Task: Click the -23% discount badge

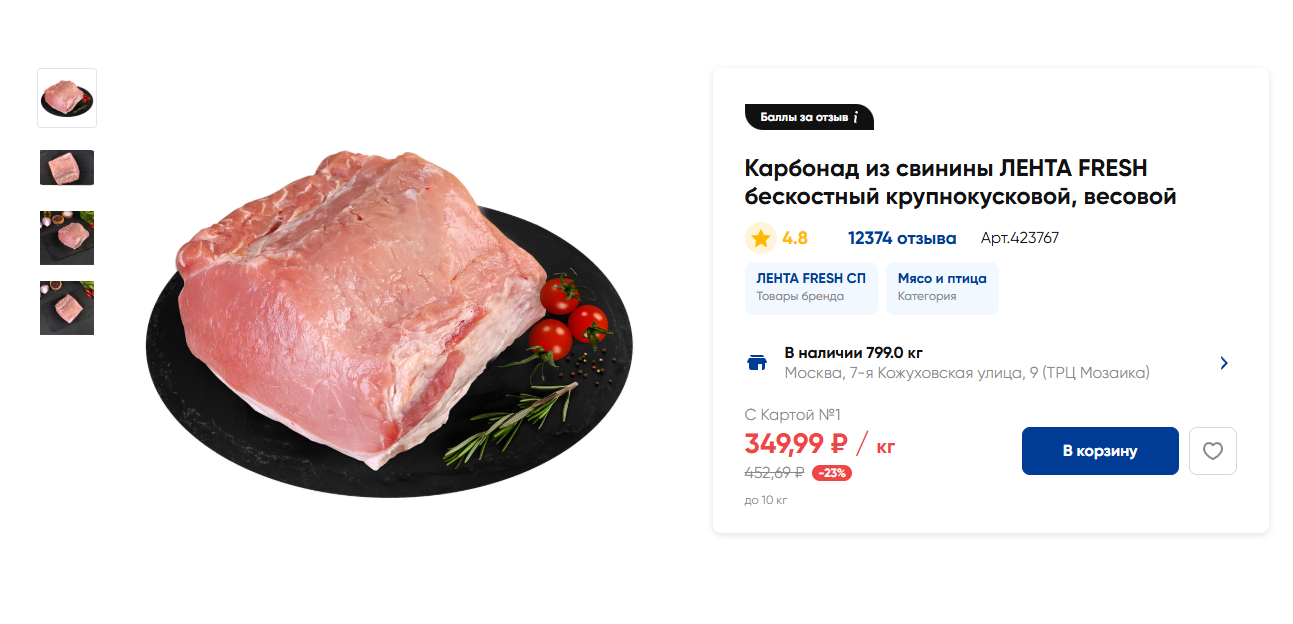Action: pos(831,473)
